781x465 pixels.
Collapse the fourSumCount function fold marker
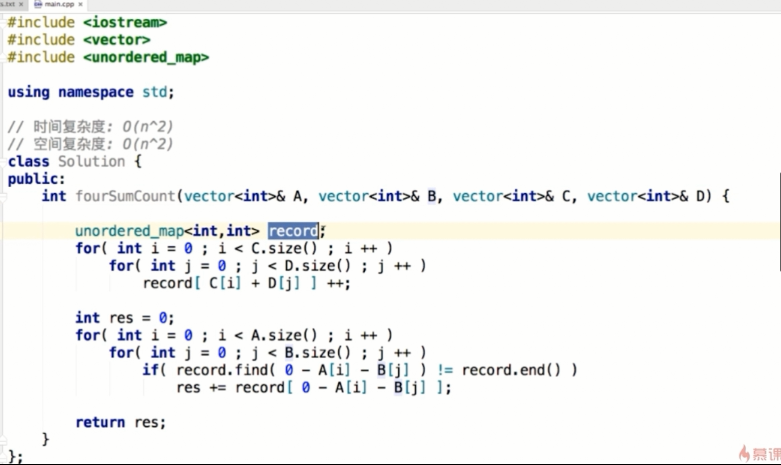point(2,197)
